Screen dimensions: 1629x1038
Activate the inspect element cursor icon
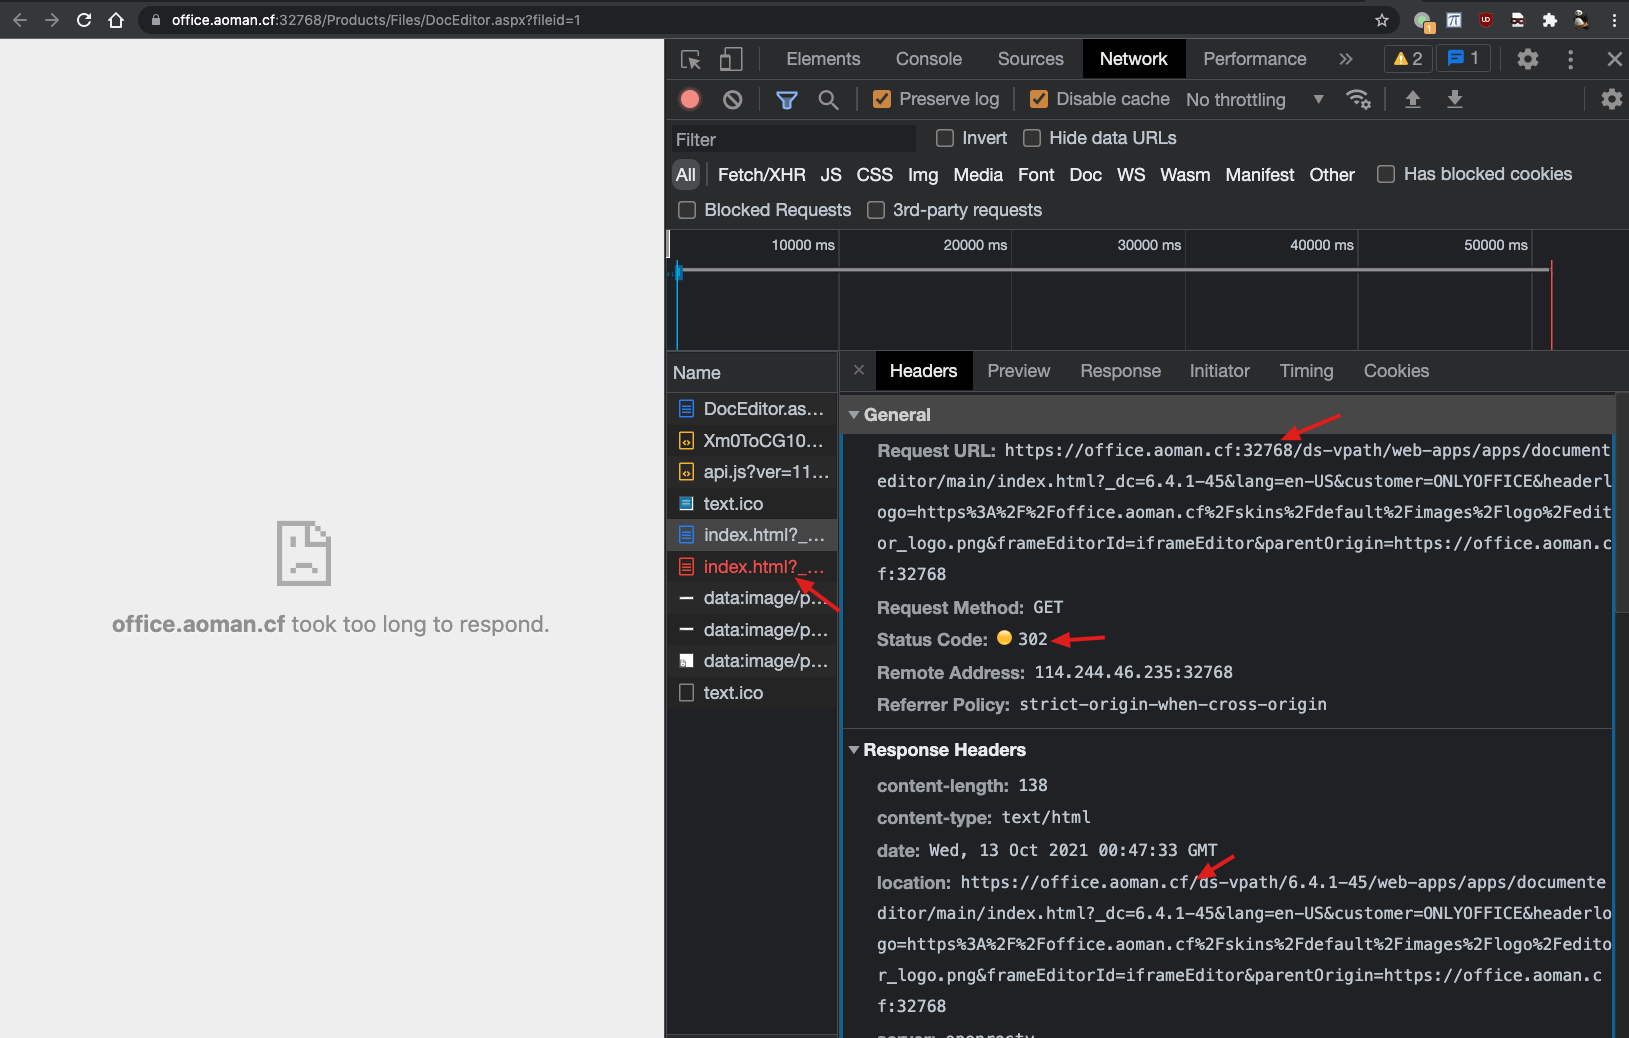click(690, 59)
